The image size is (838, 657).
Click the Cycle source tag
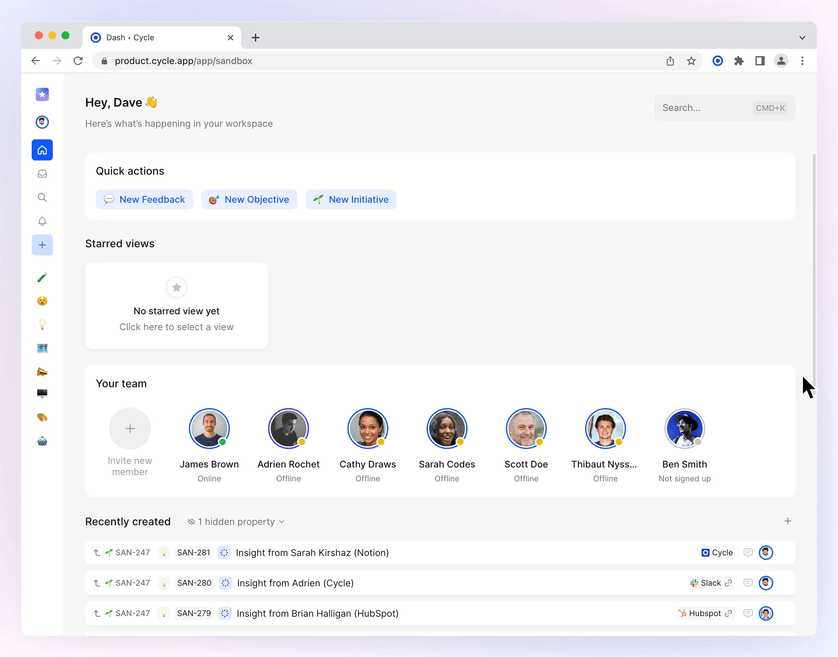(x=717, y=553)
